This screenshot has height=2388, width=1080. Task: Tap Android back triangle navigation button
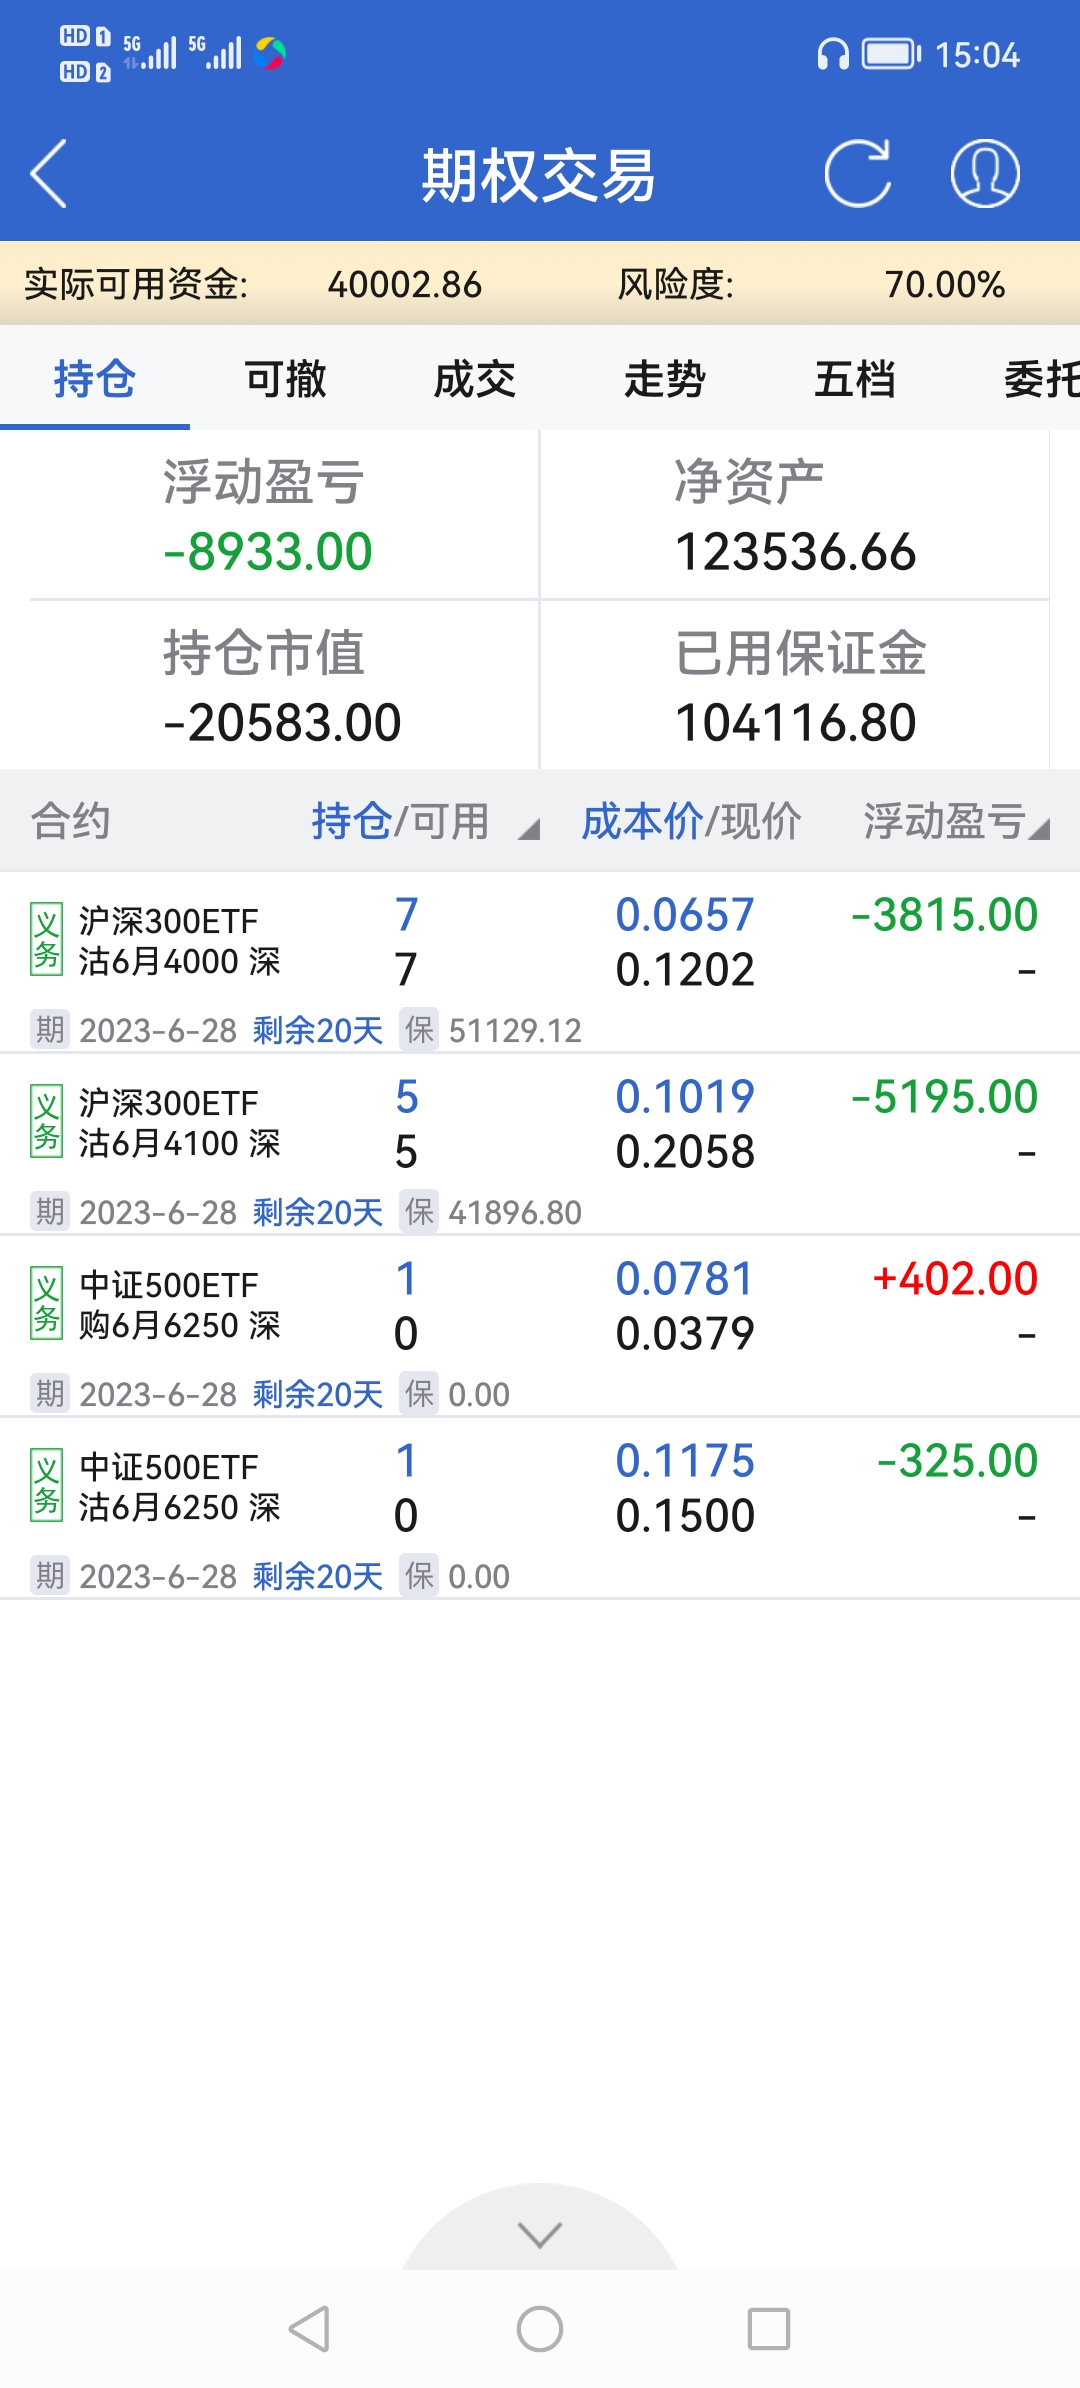pyautogui.click(x=310, y=2329)
